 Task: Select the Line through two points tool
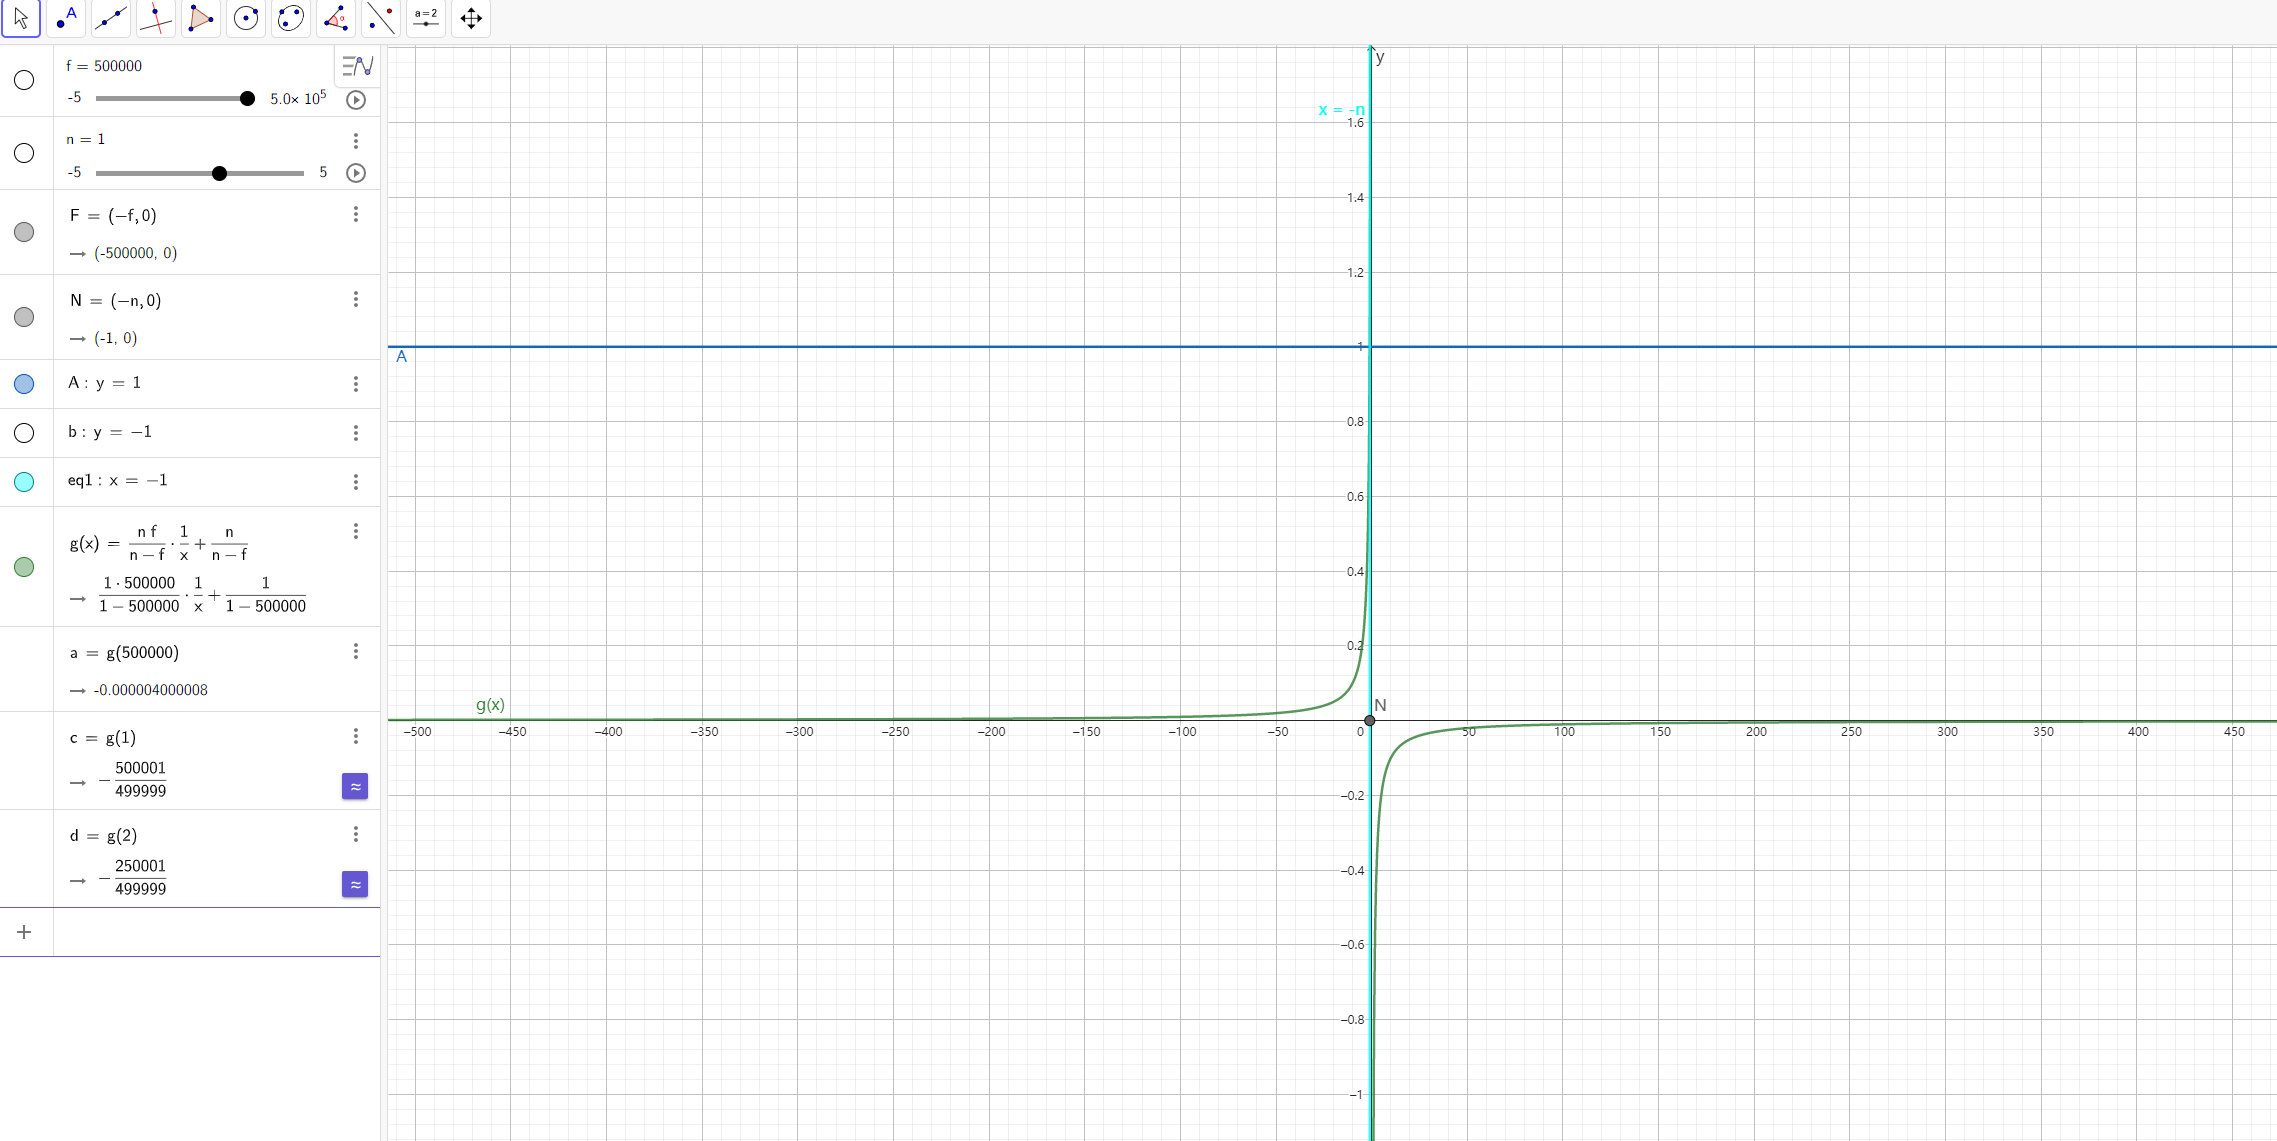pos(111,18)
